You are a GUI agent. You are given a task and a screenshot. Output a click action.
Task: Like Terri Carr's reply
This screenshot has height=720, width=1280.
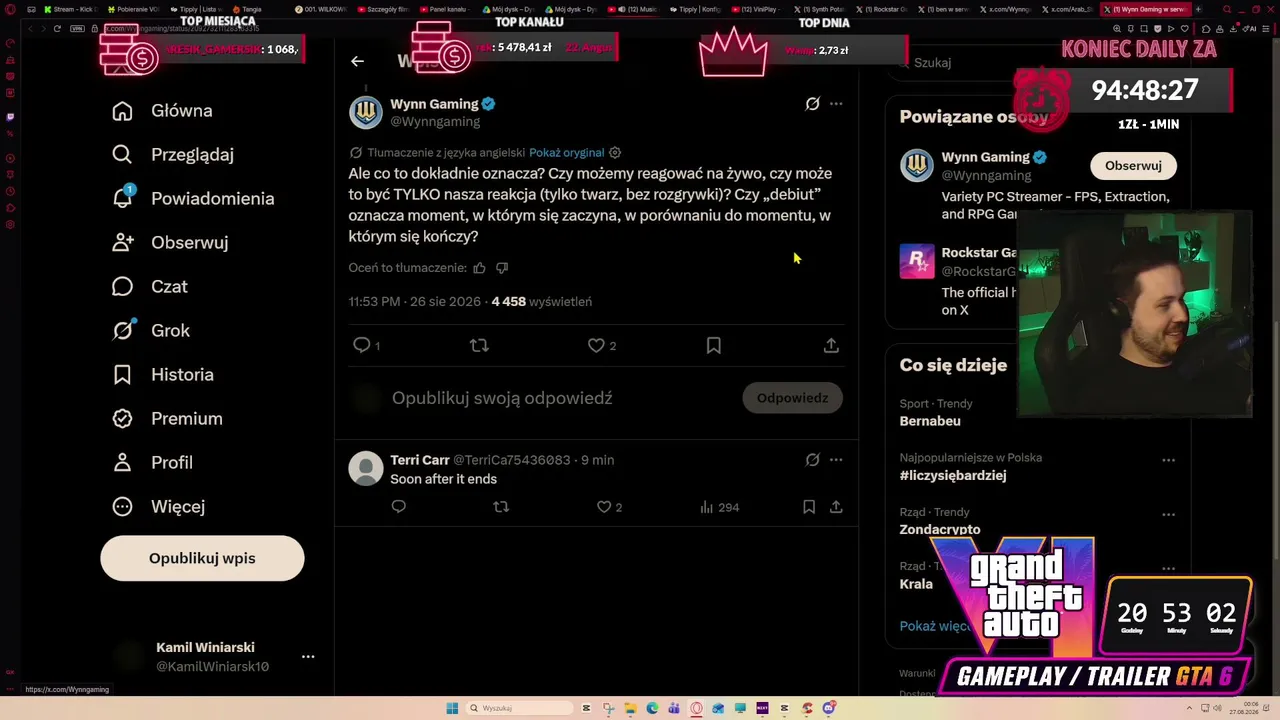tap(603, 507)
